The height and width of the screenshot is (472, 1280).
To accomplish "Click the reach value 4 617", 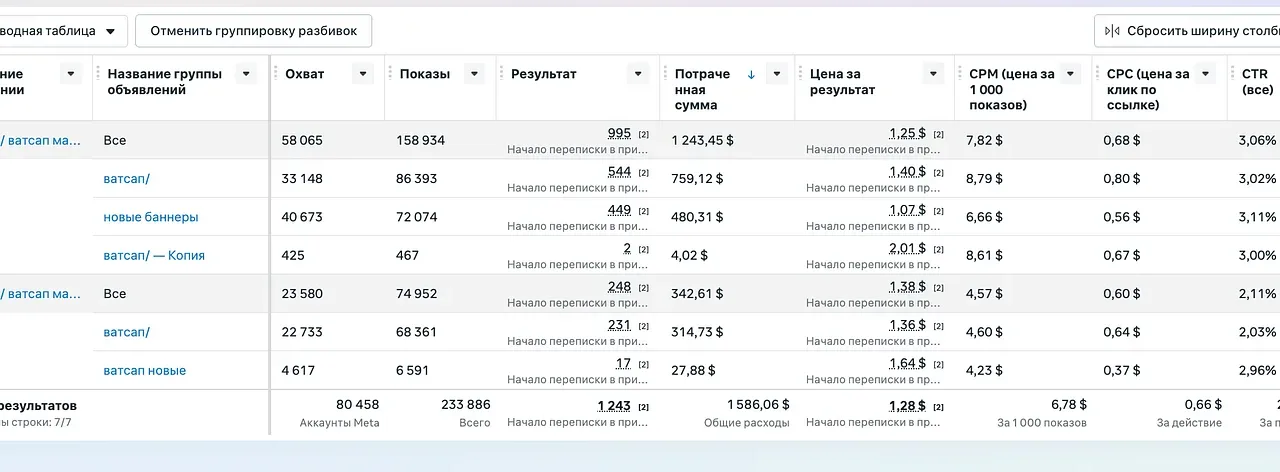I will 300,370.
